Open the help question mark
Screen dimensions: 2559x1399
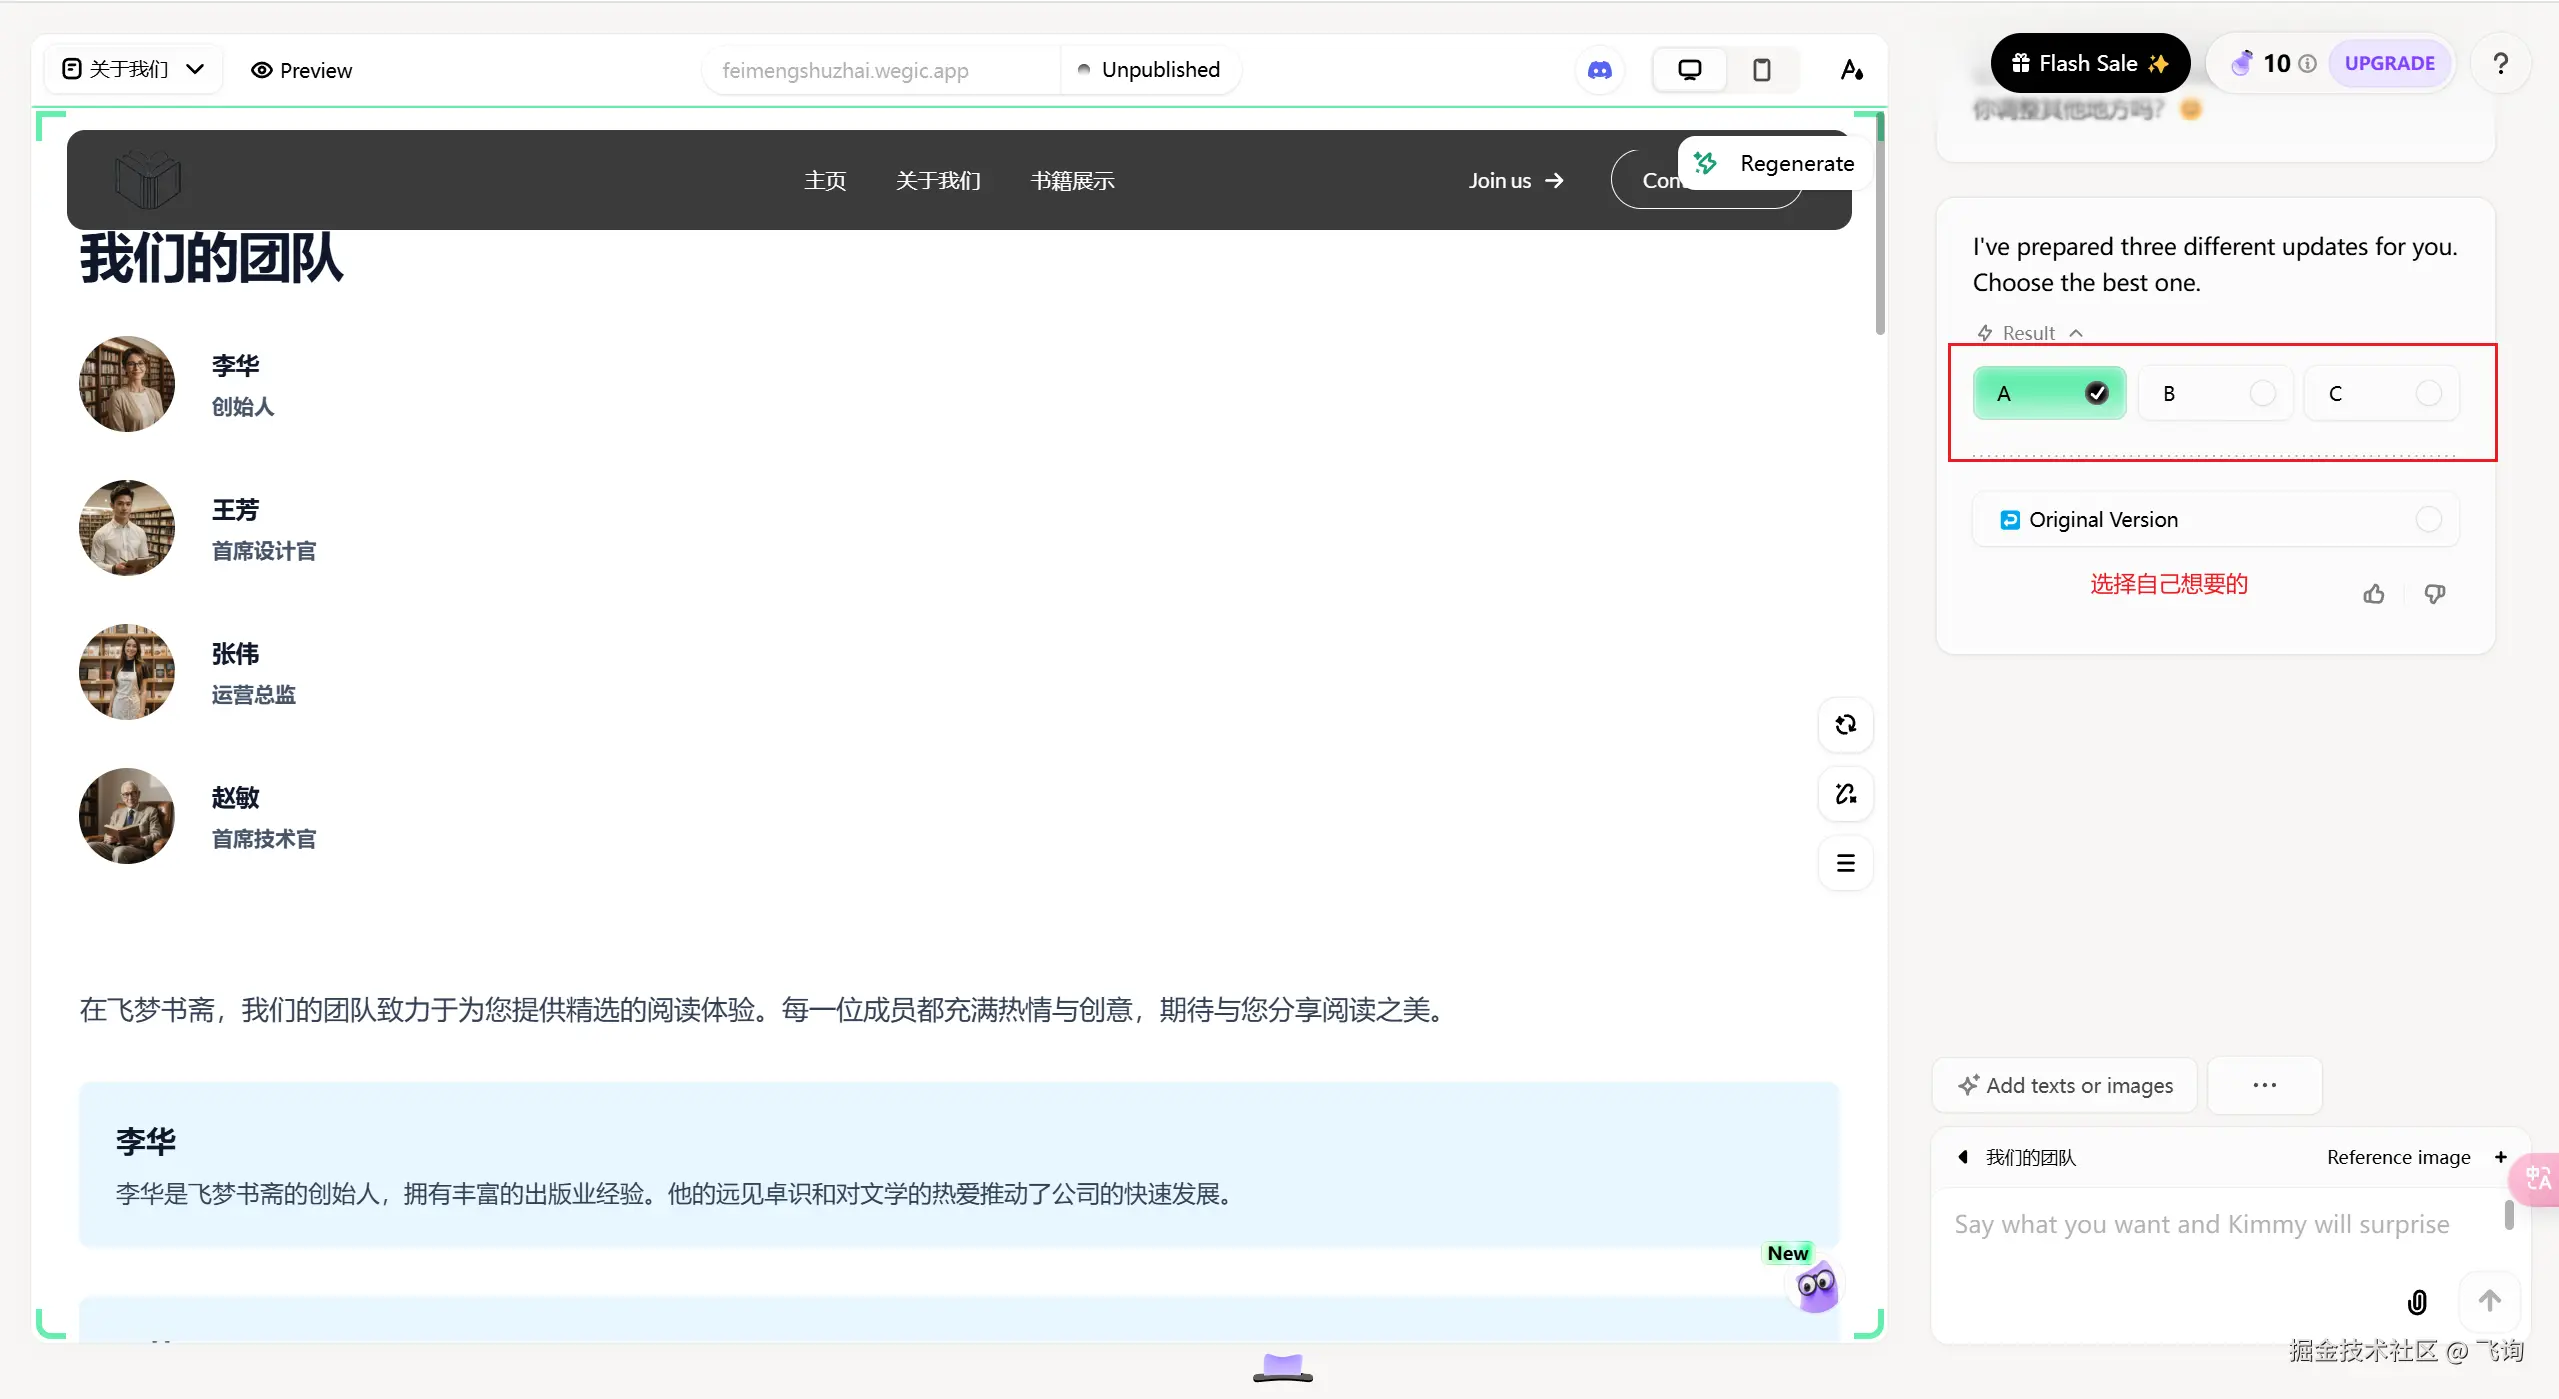tap(2500, 64)
